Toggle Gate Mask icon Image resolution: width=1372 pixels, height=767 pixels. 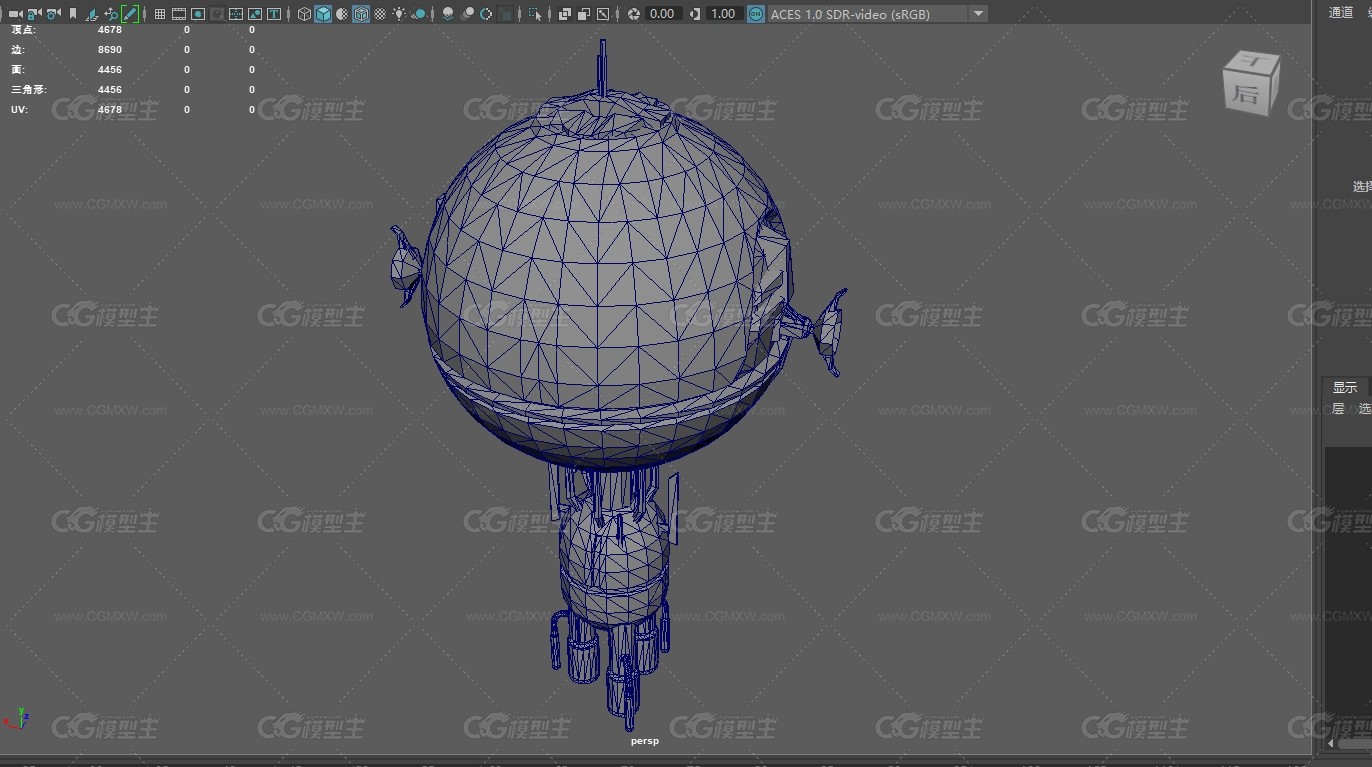coord(217,14)
